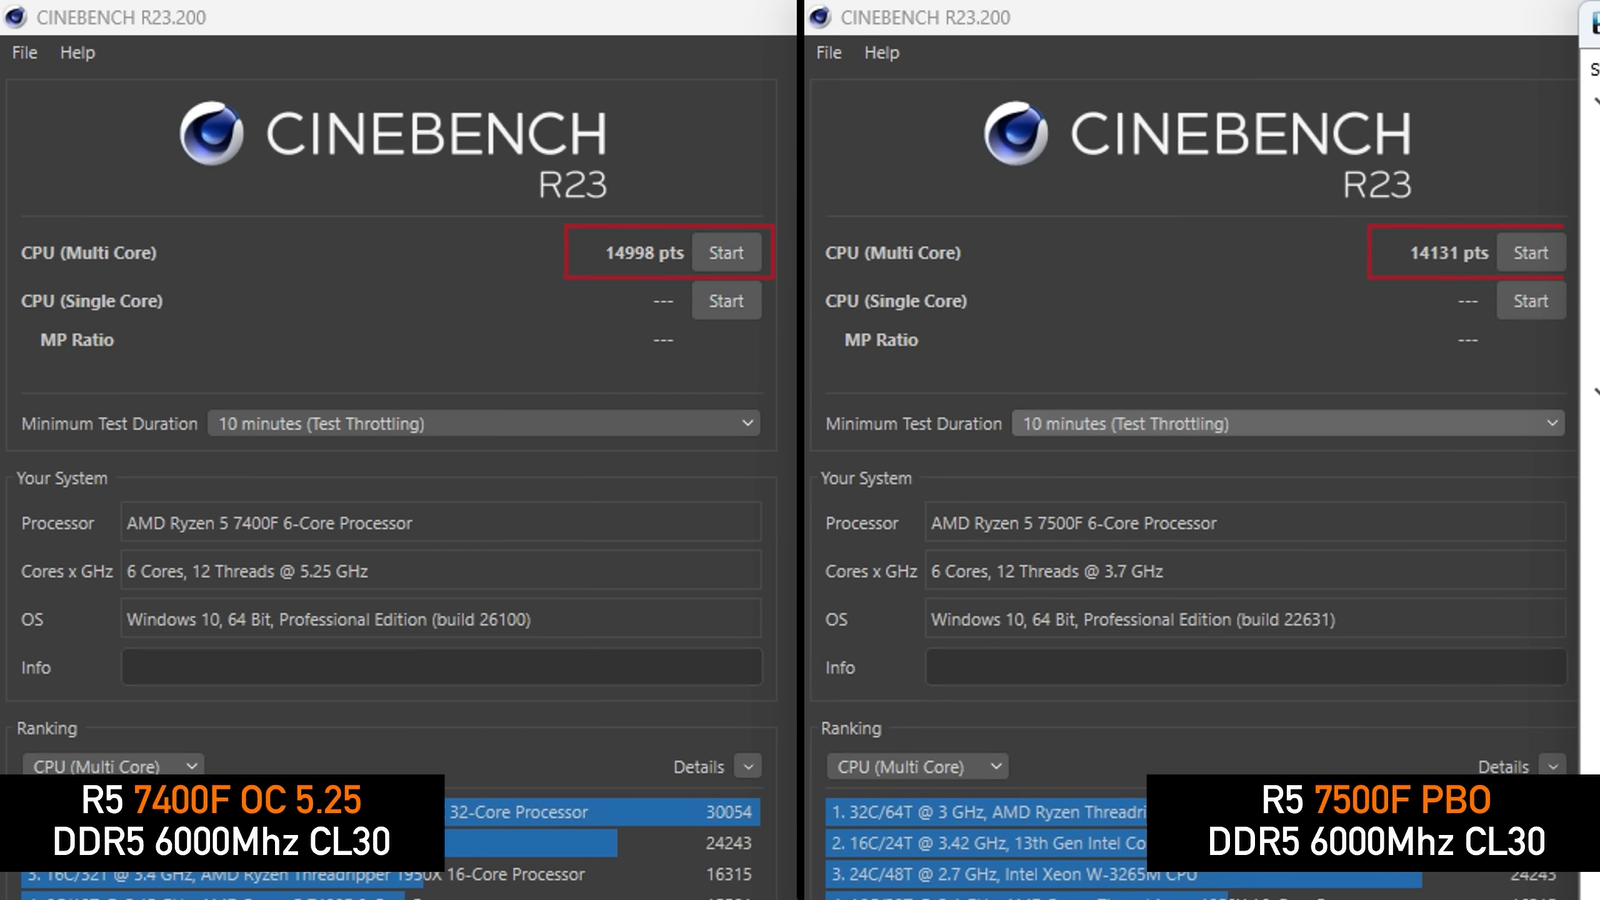This screenshot has width=1600, height=900.
Task: Expand Minimum Test Duration dropdown in right window
Action: point(1288,424)
